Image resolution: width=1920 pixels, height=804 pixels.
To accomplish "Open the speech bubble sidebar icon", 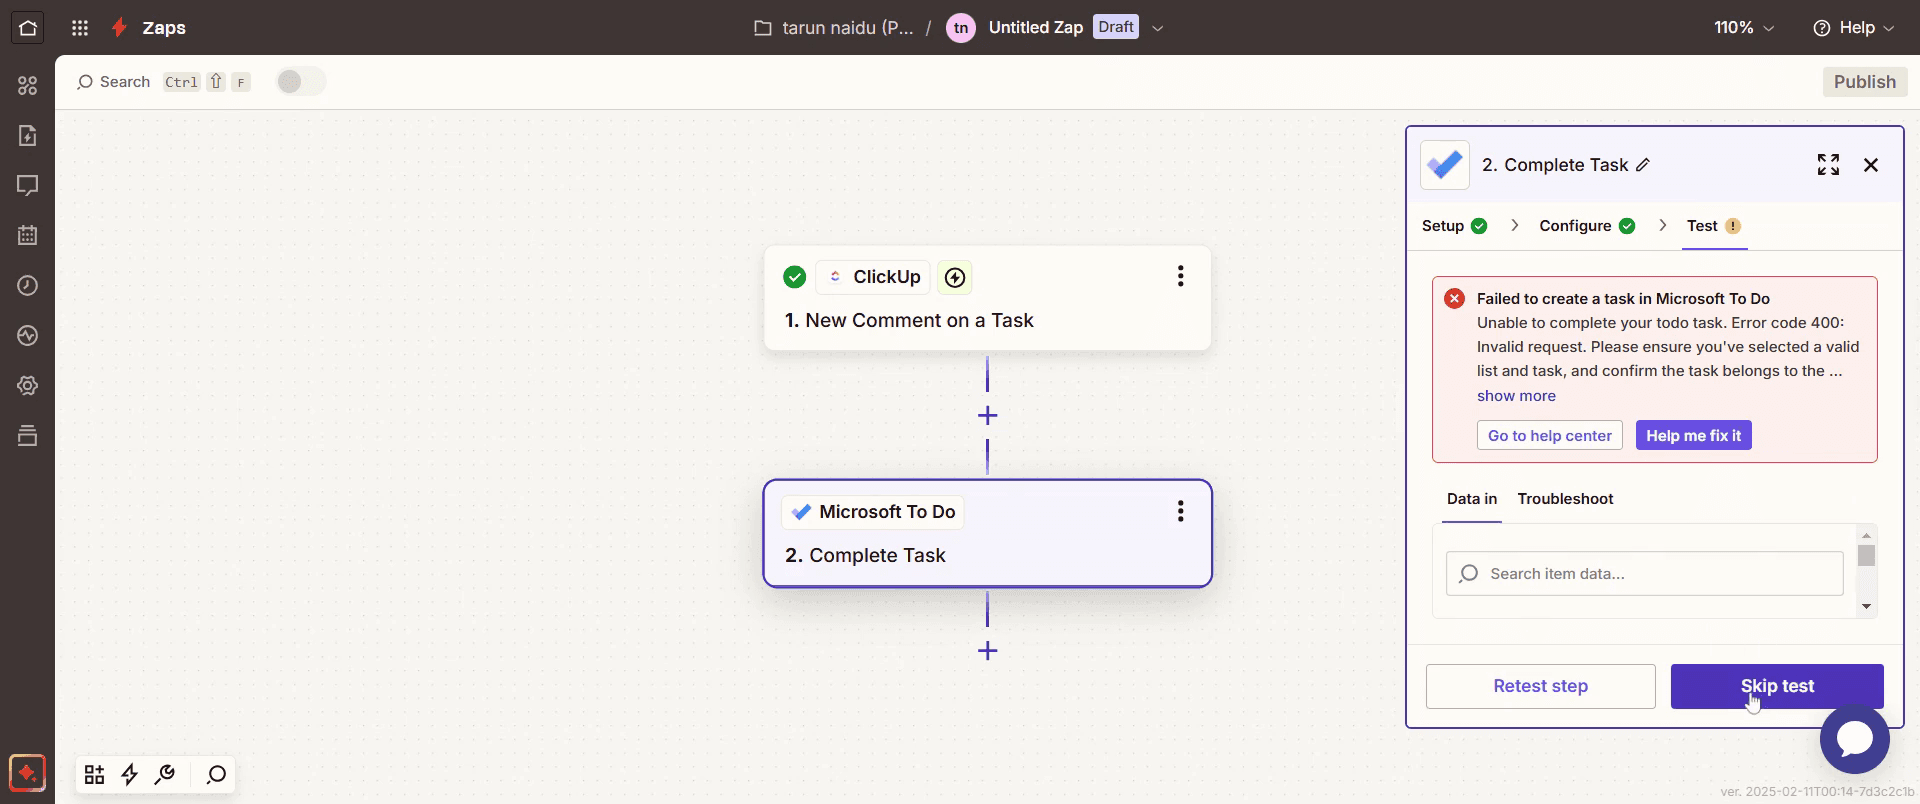I will click(28, 185).
